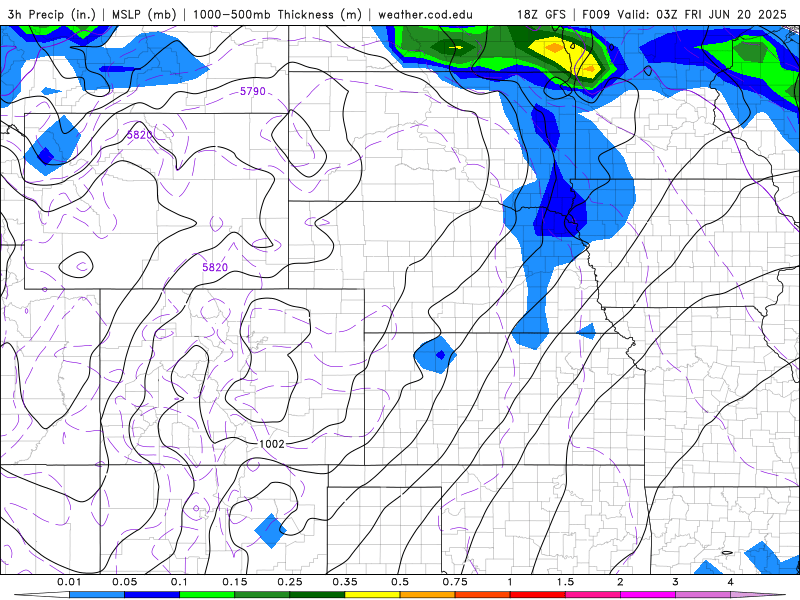Click the 0.01 legend value
The image size is (800, 600).
point(69,582)
